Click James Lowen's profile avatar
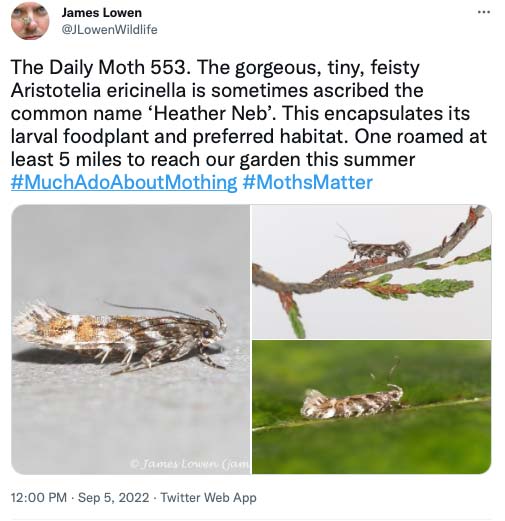505x521 pixels. point(30,21)
